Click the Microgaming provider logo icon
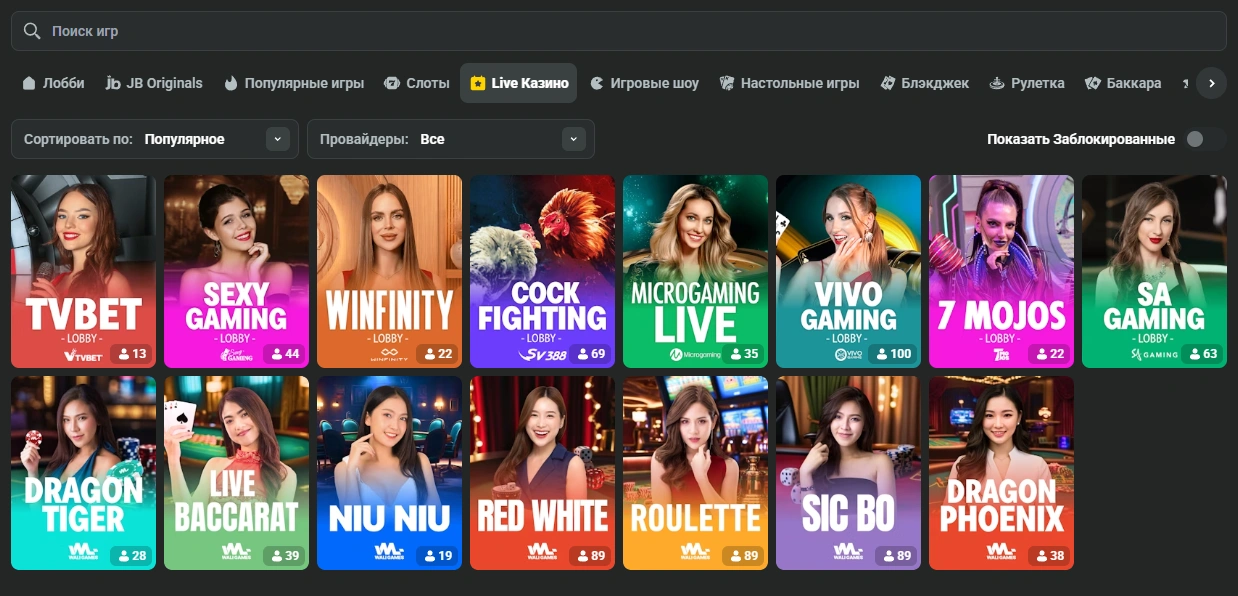 pos(695,355)
